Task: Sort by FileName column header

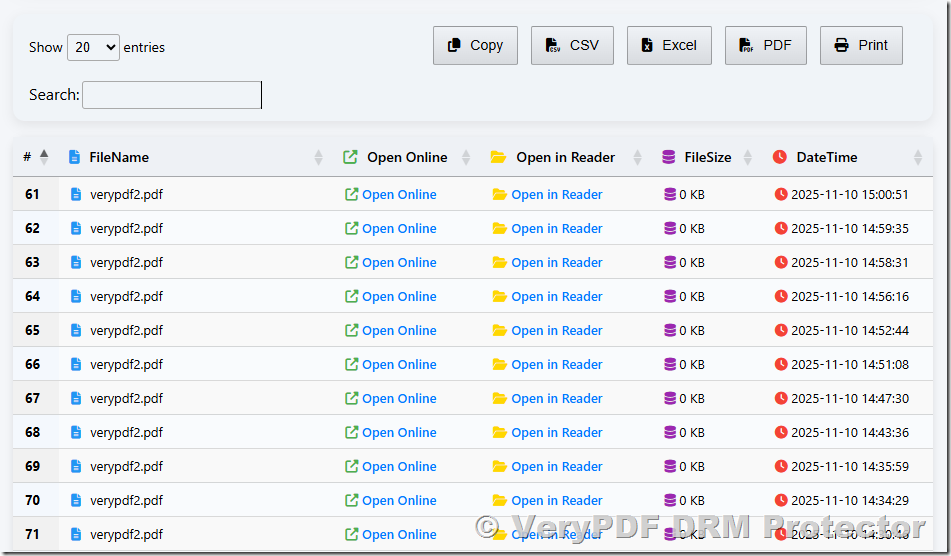Action: coord(195,157)
